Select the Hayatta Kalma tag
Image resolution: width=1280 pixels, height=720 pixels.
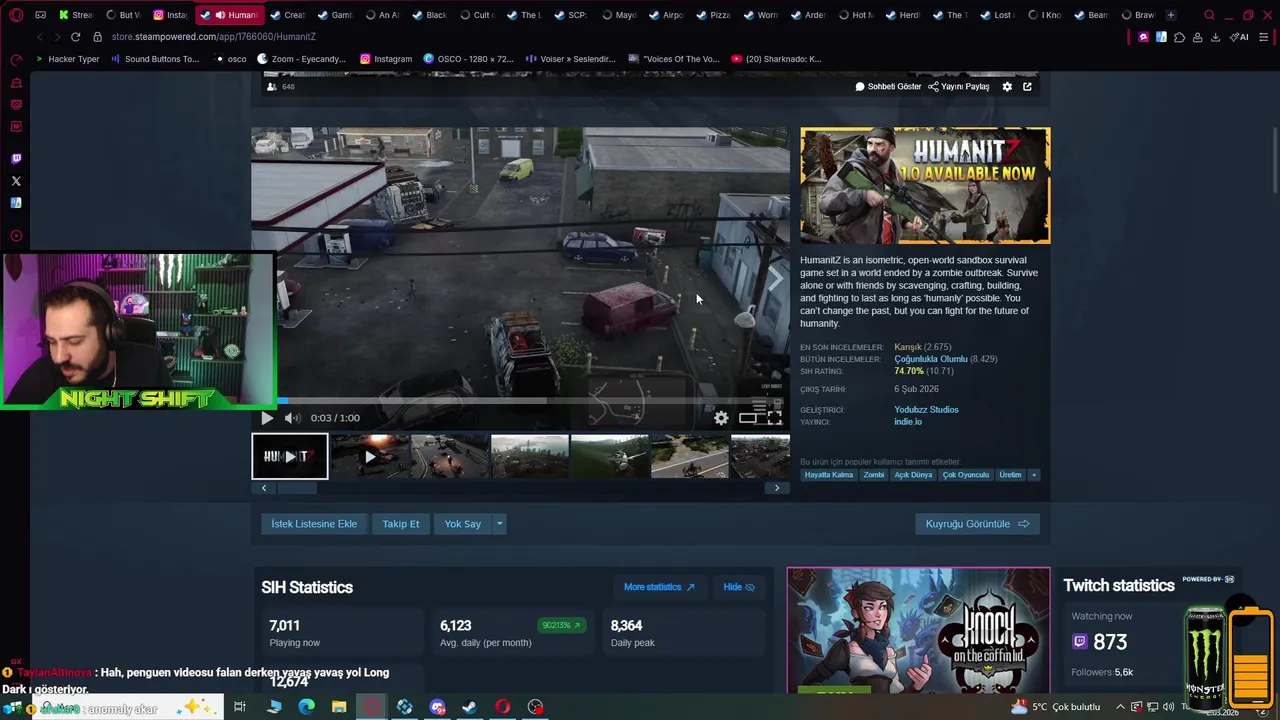click(829, 475)
